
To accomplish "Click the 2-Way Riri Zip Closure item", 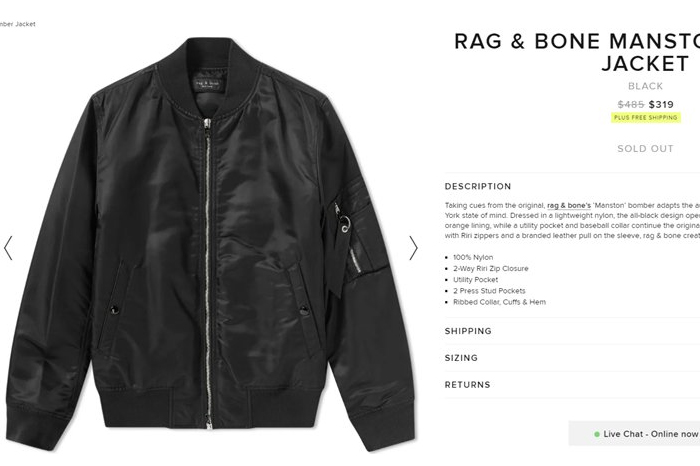I will pos(491,268).
